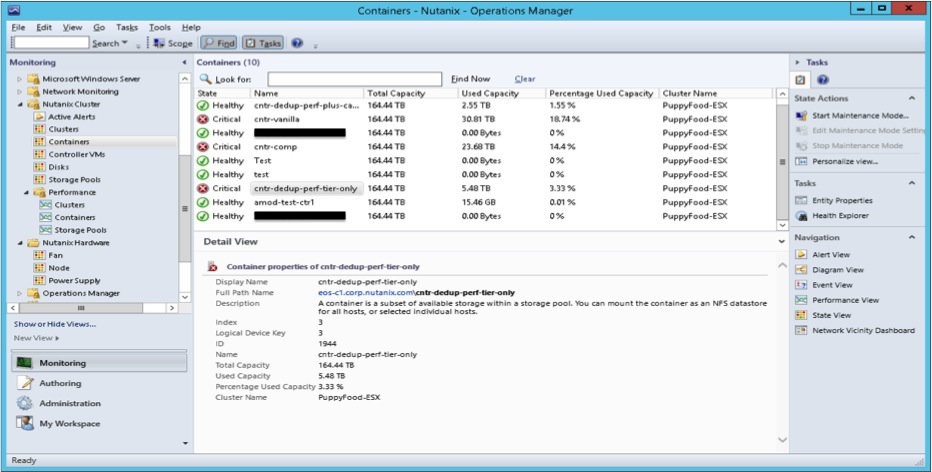Collapse the State Actions section
This screenshot has width=932, height=472.
click(x=912, y=99)
